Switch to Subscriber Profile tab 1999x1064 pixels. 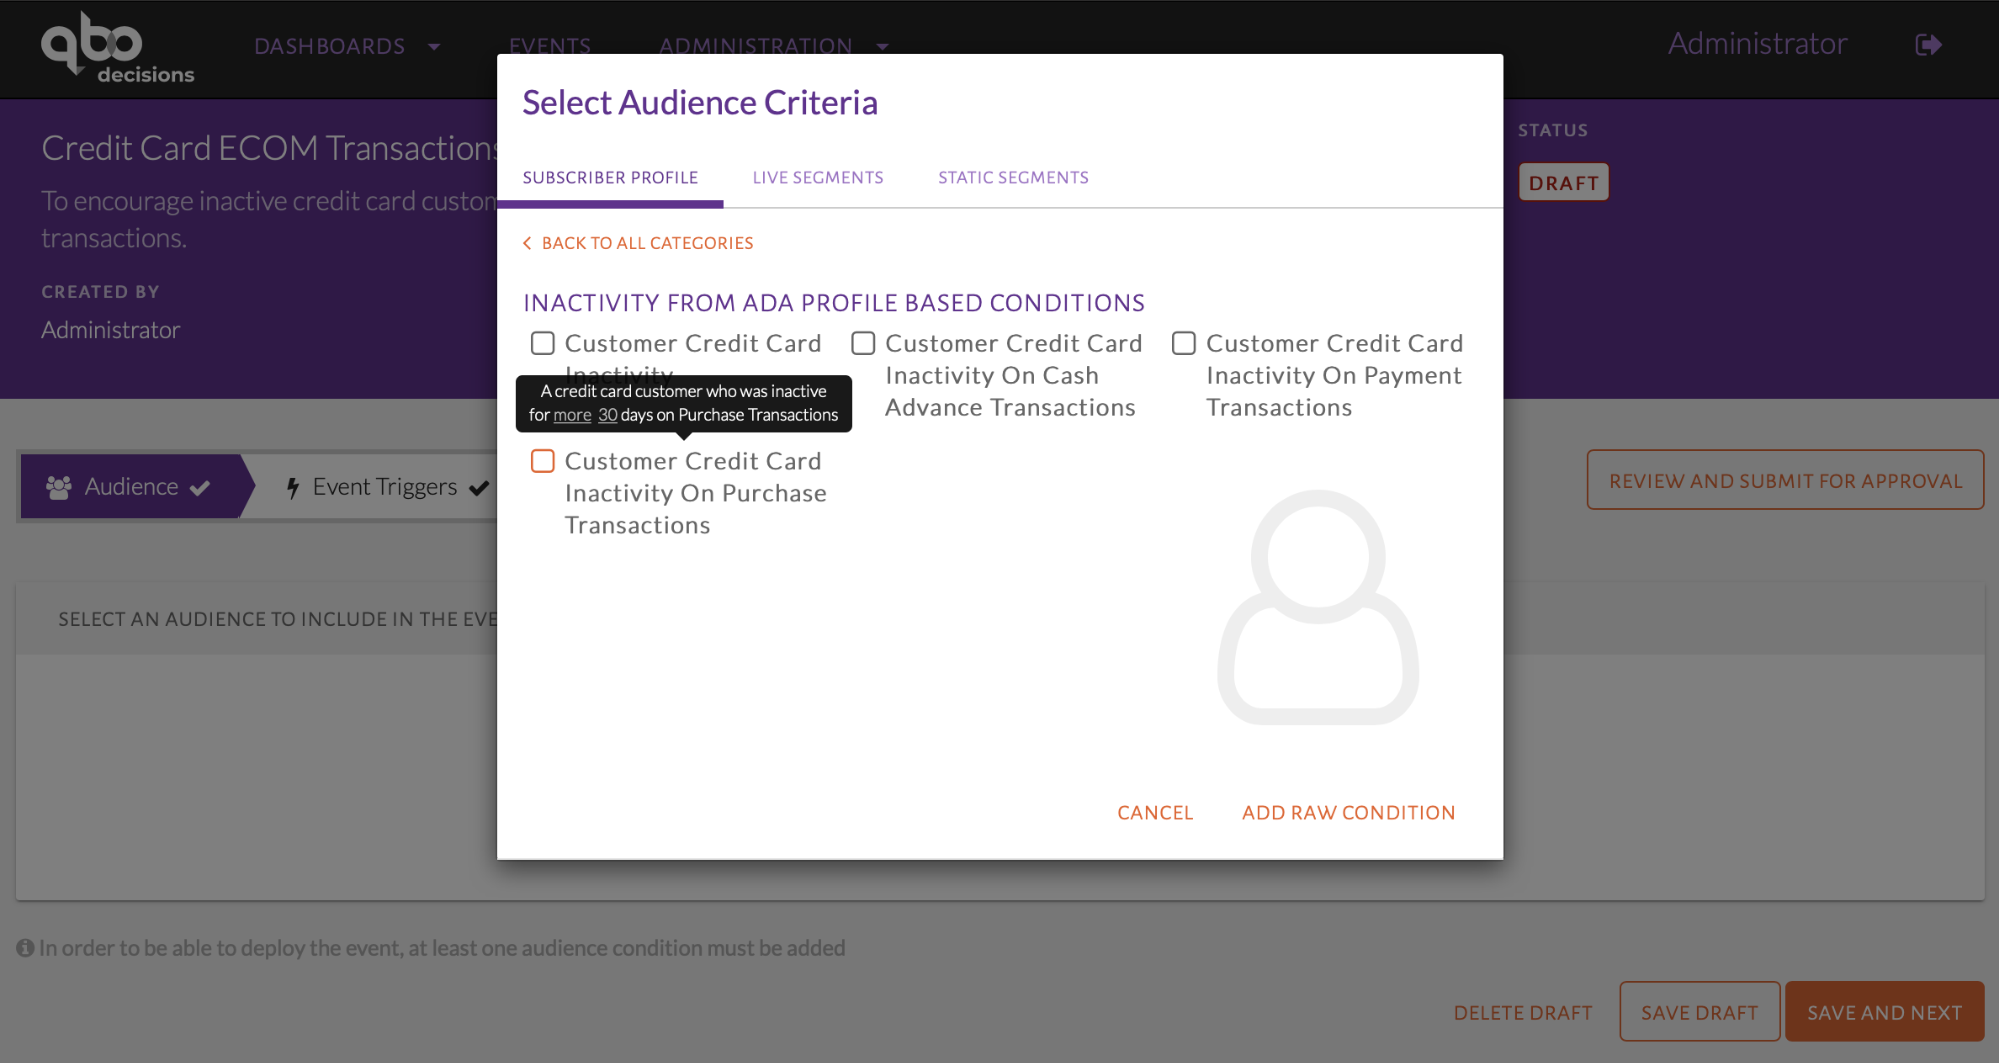click(x=610, y=177)
